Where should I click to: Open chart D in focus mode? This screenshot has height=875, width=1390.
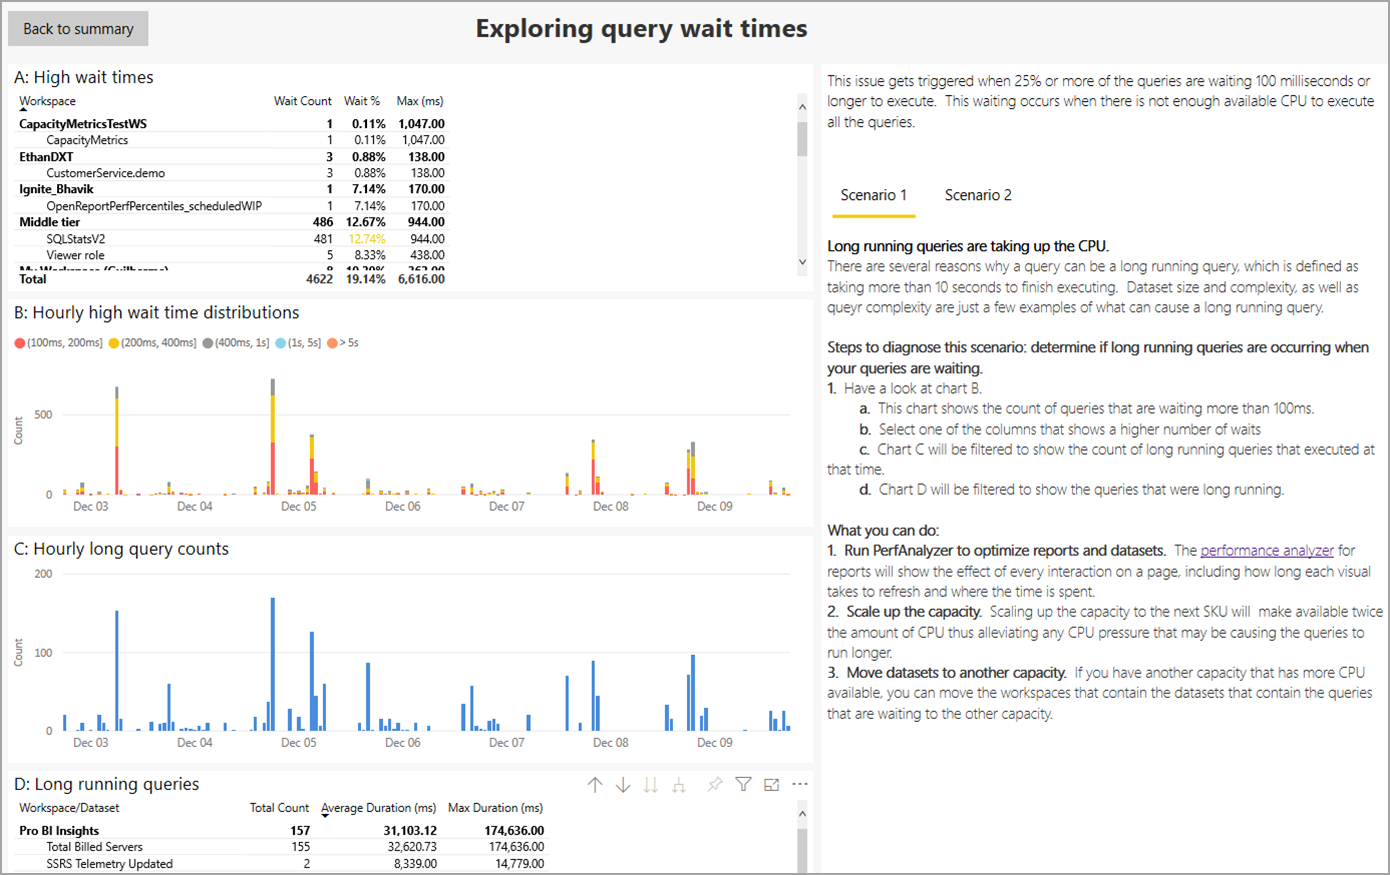pos(770,784)
